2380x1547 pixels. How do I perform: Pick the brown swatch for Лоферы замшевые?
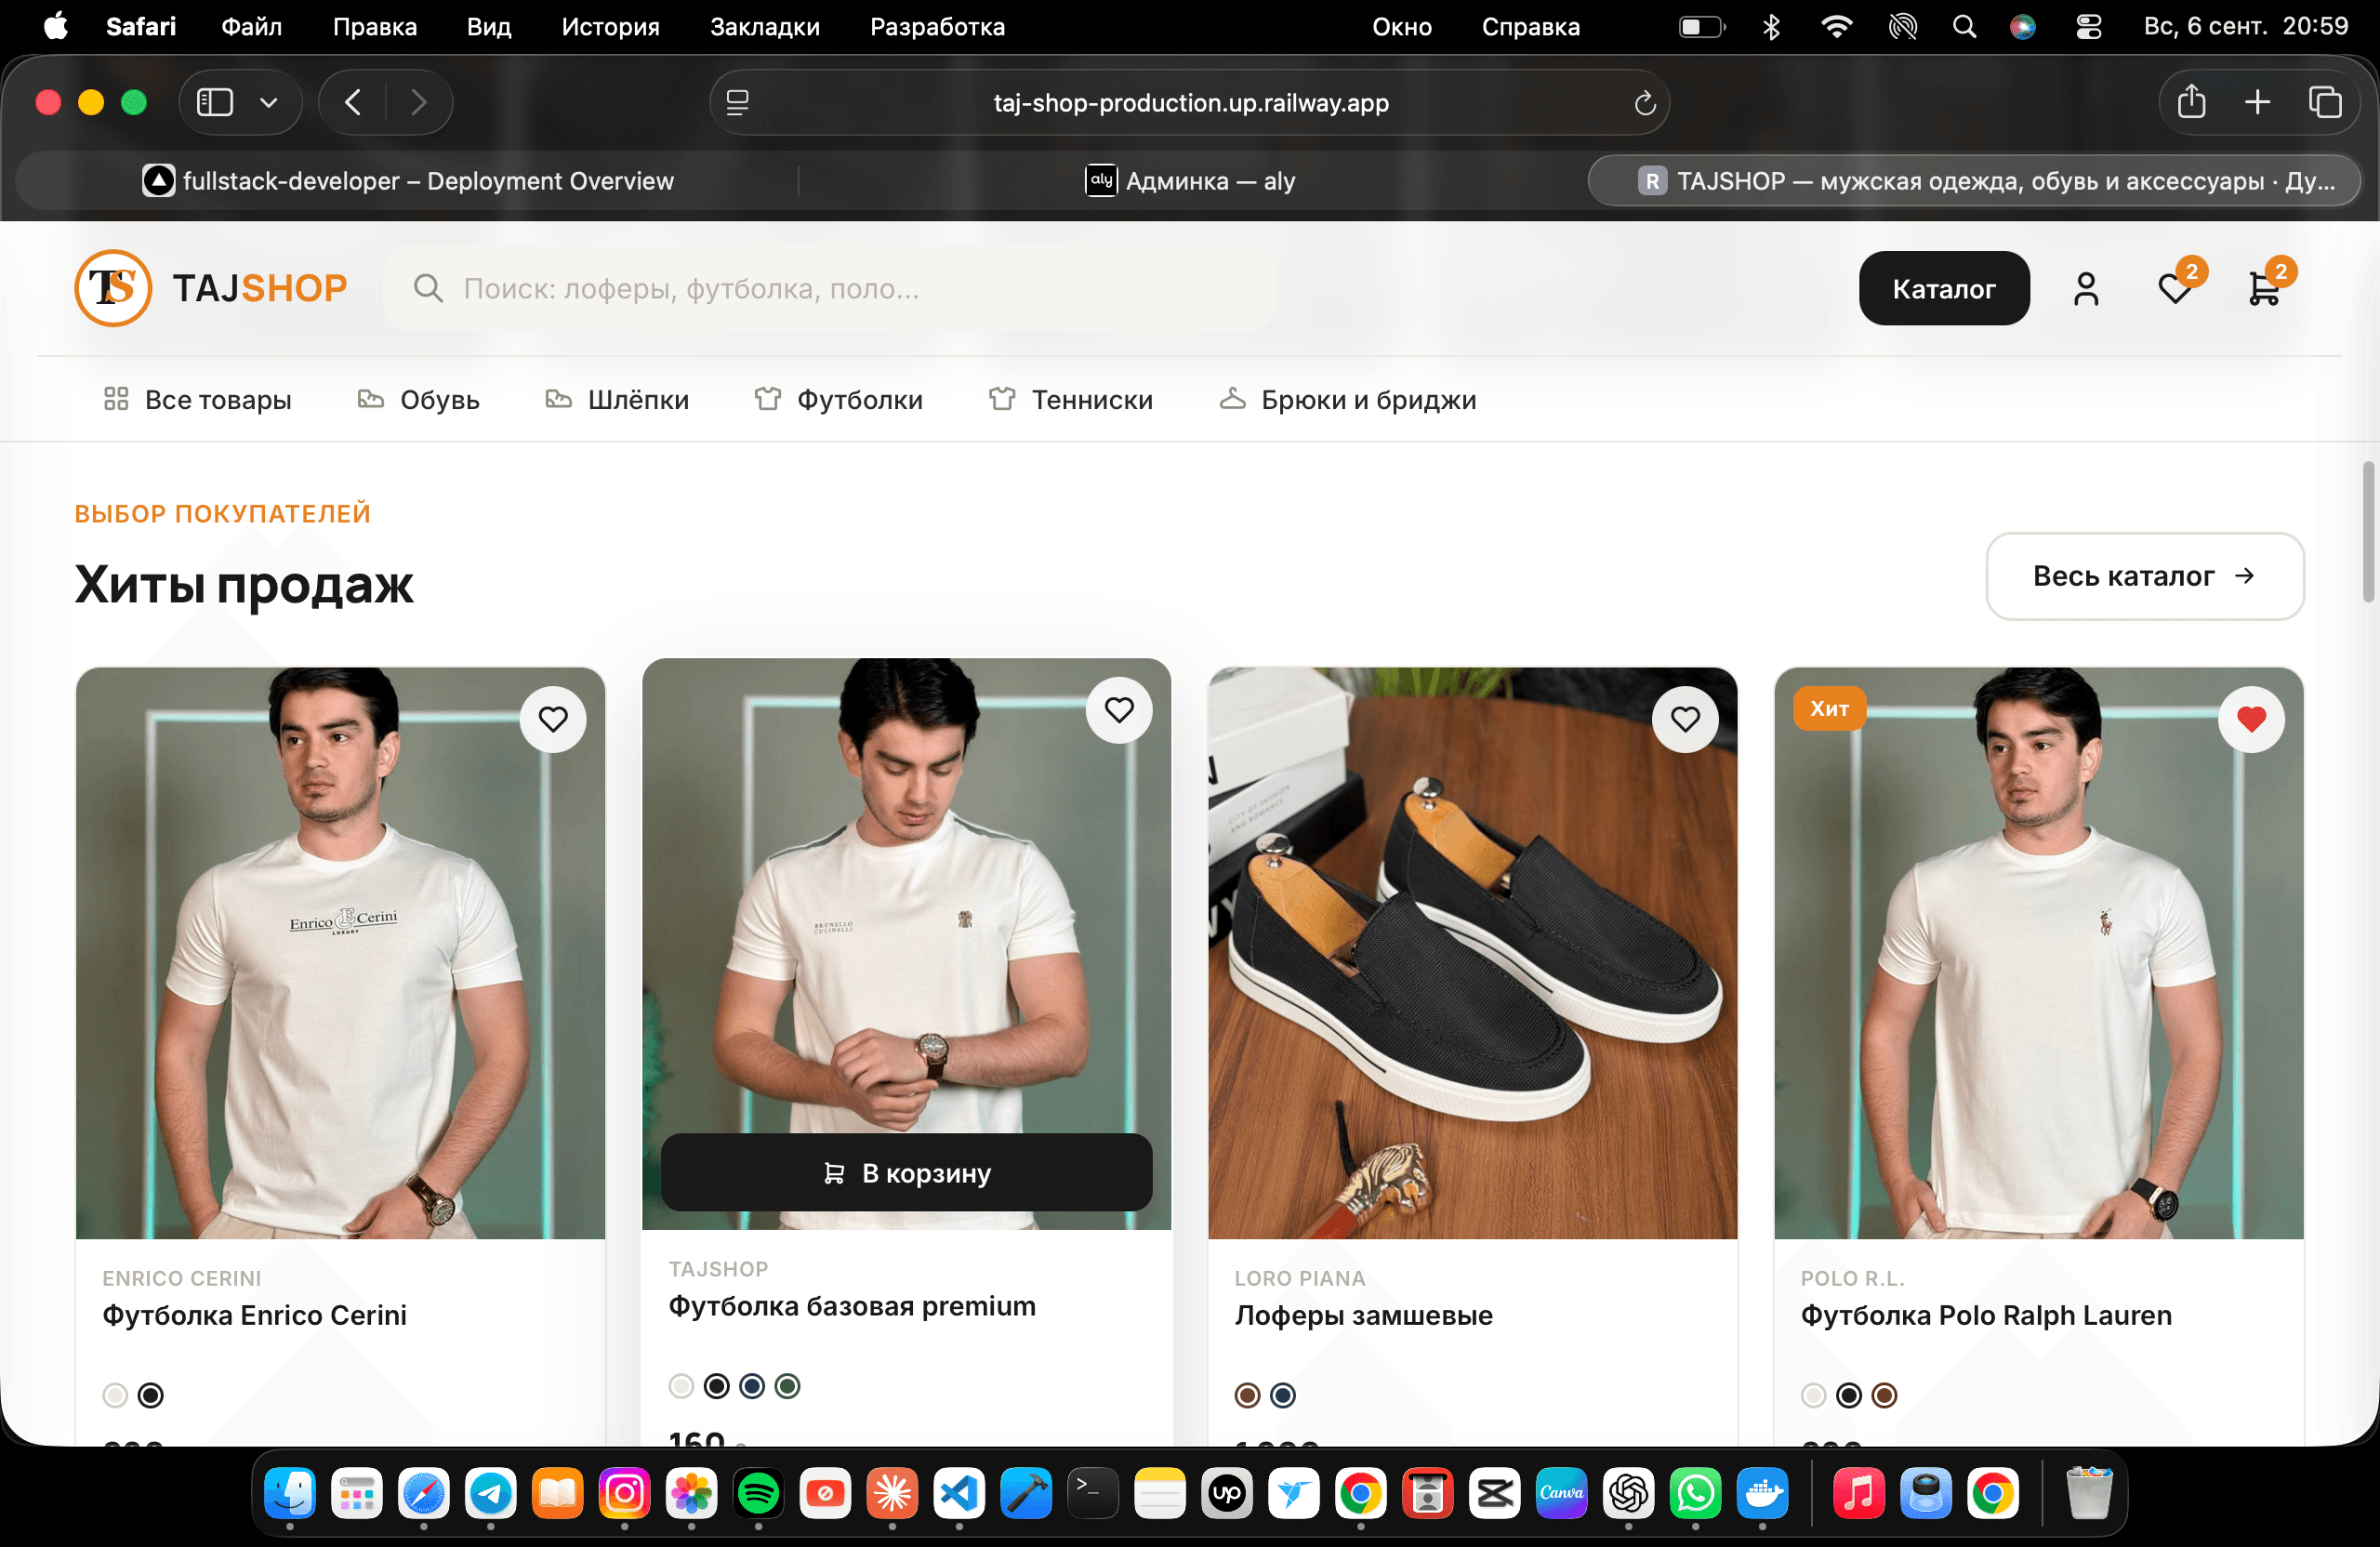point(1247,1395)
